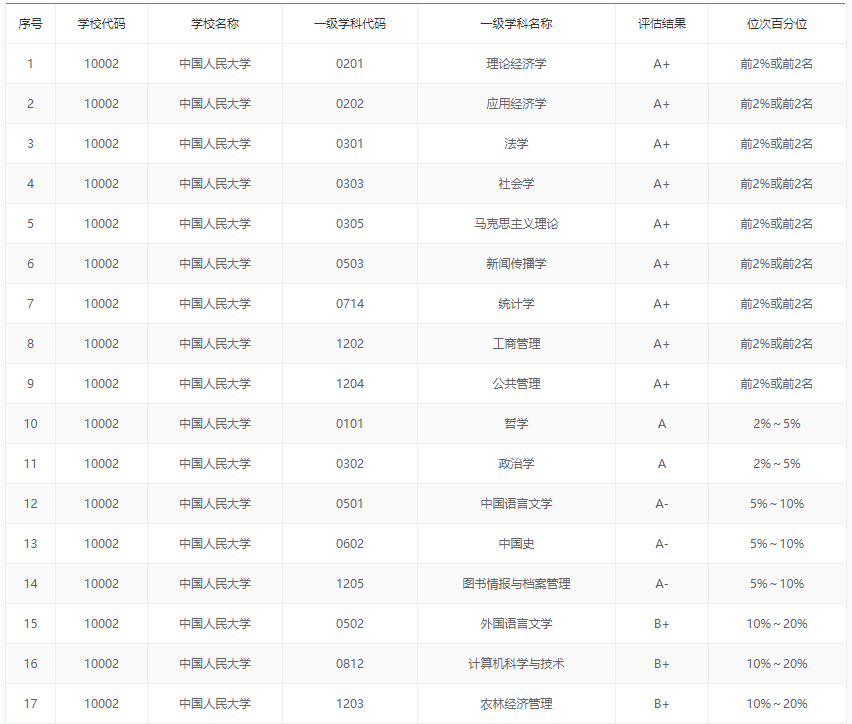The image size is (852, 724).
Task: Select the 法学 subject cell
Action: [x=516, y=143]
